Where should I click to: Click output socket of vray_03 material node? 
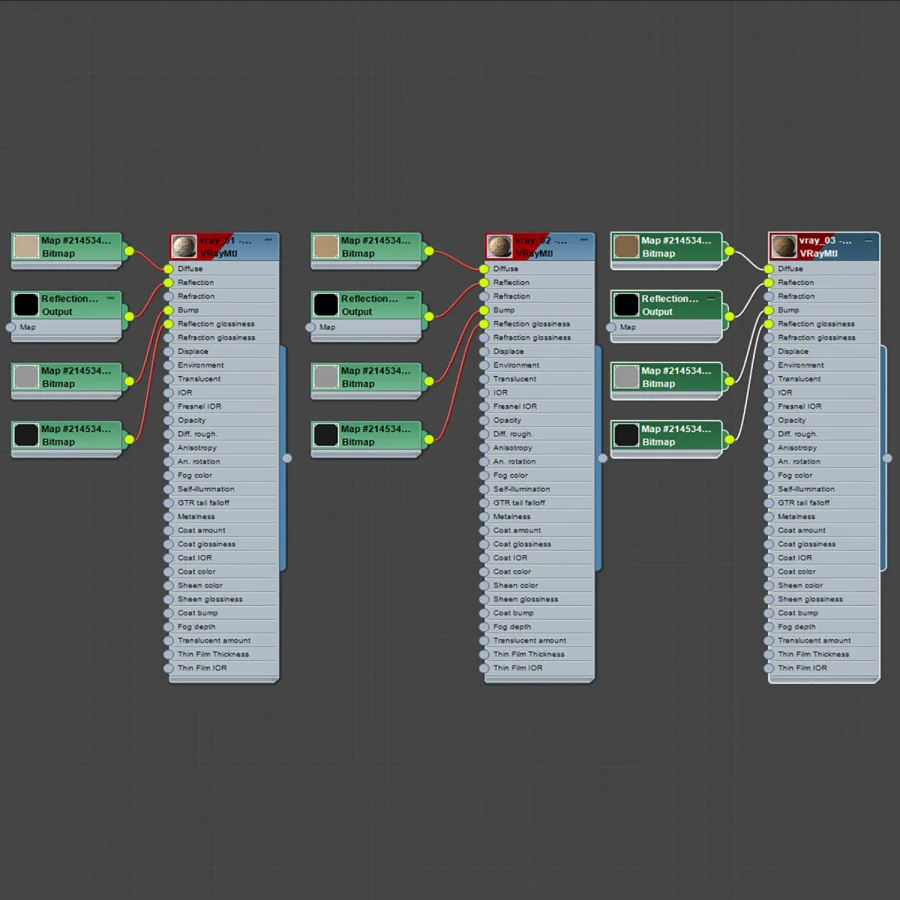tap(887, 458)
